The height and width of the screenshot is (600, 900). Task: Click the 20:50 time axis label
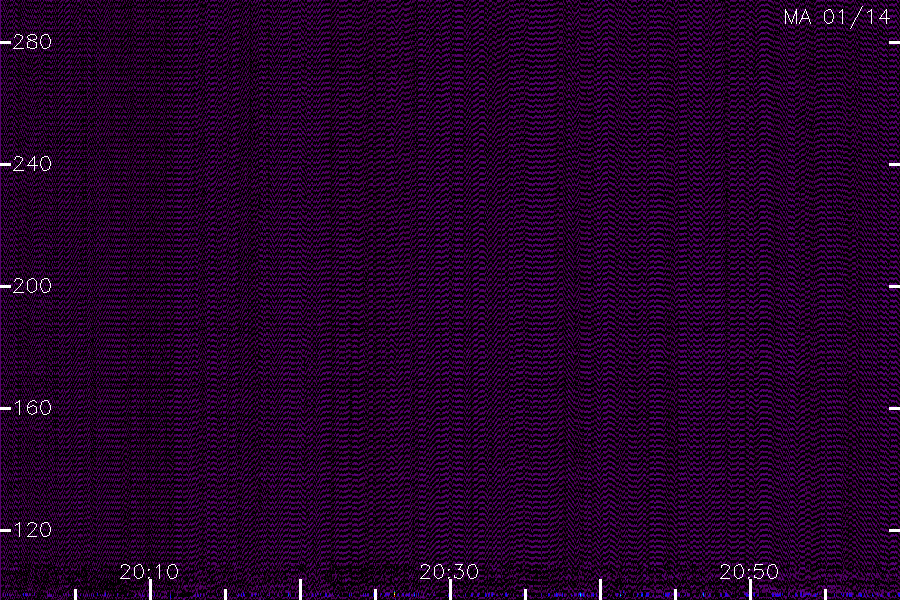(749, 571)
